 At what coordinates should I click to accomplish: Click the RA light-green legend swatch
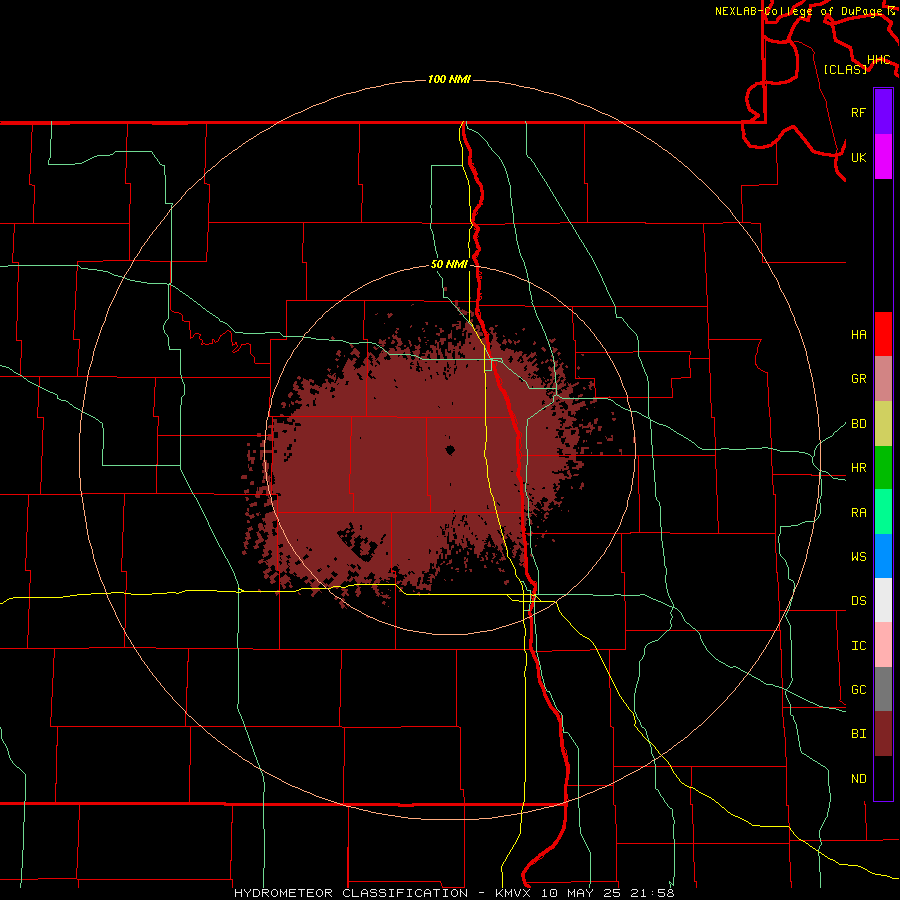coord(883,512)
